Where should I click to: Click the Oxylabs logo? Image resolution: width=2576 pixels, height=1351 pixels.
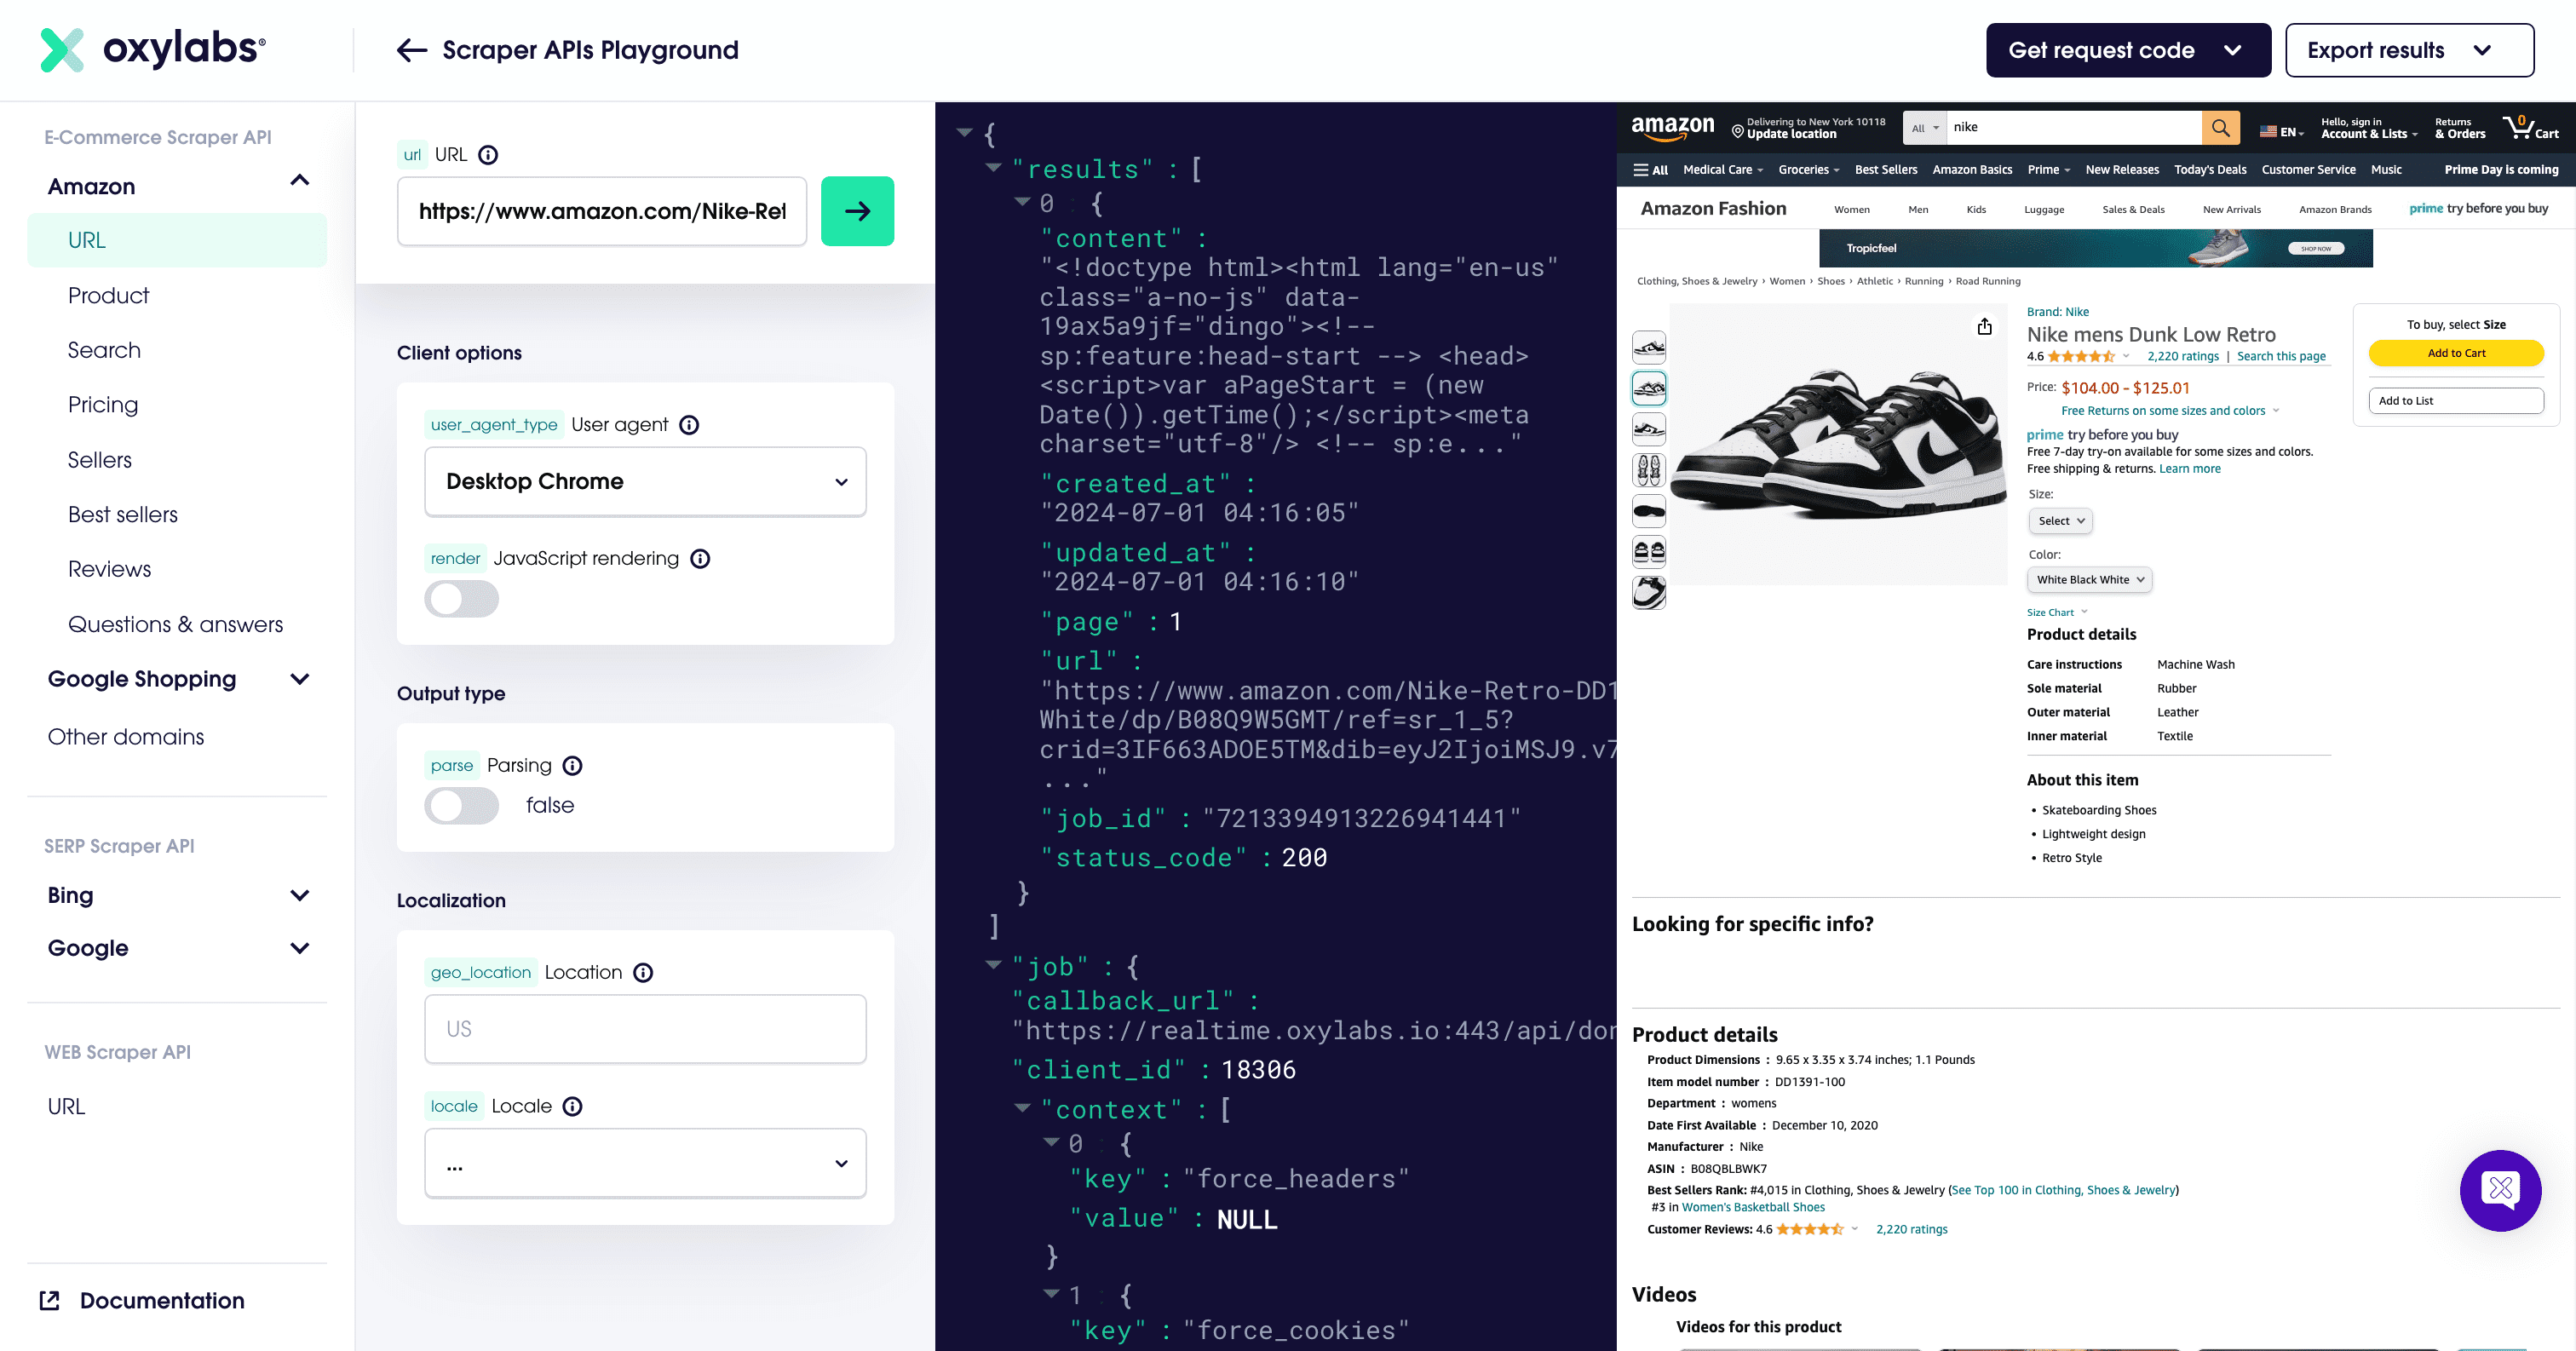coord(152,49)
